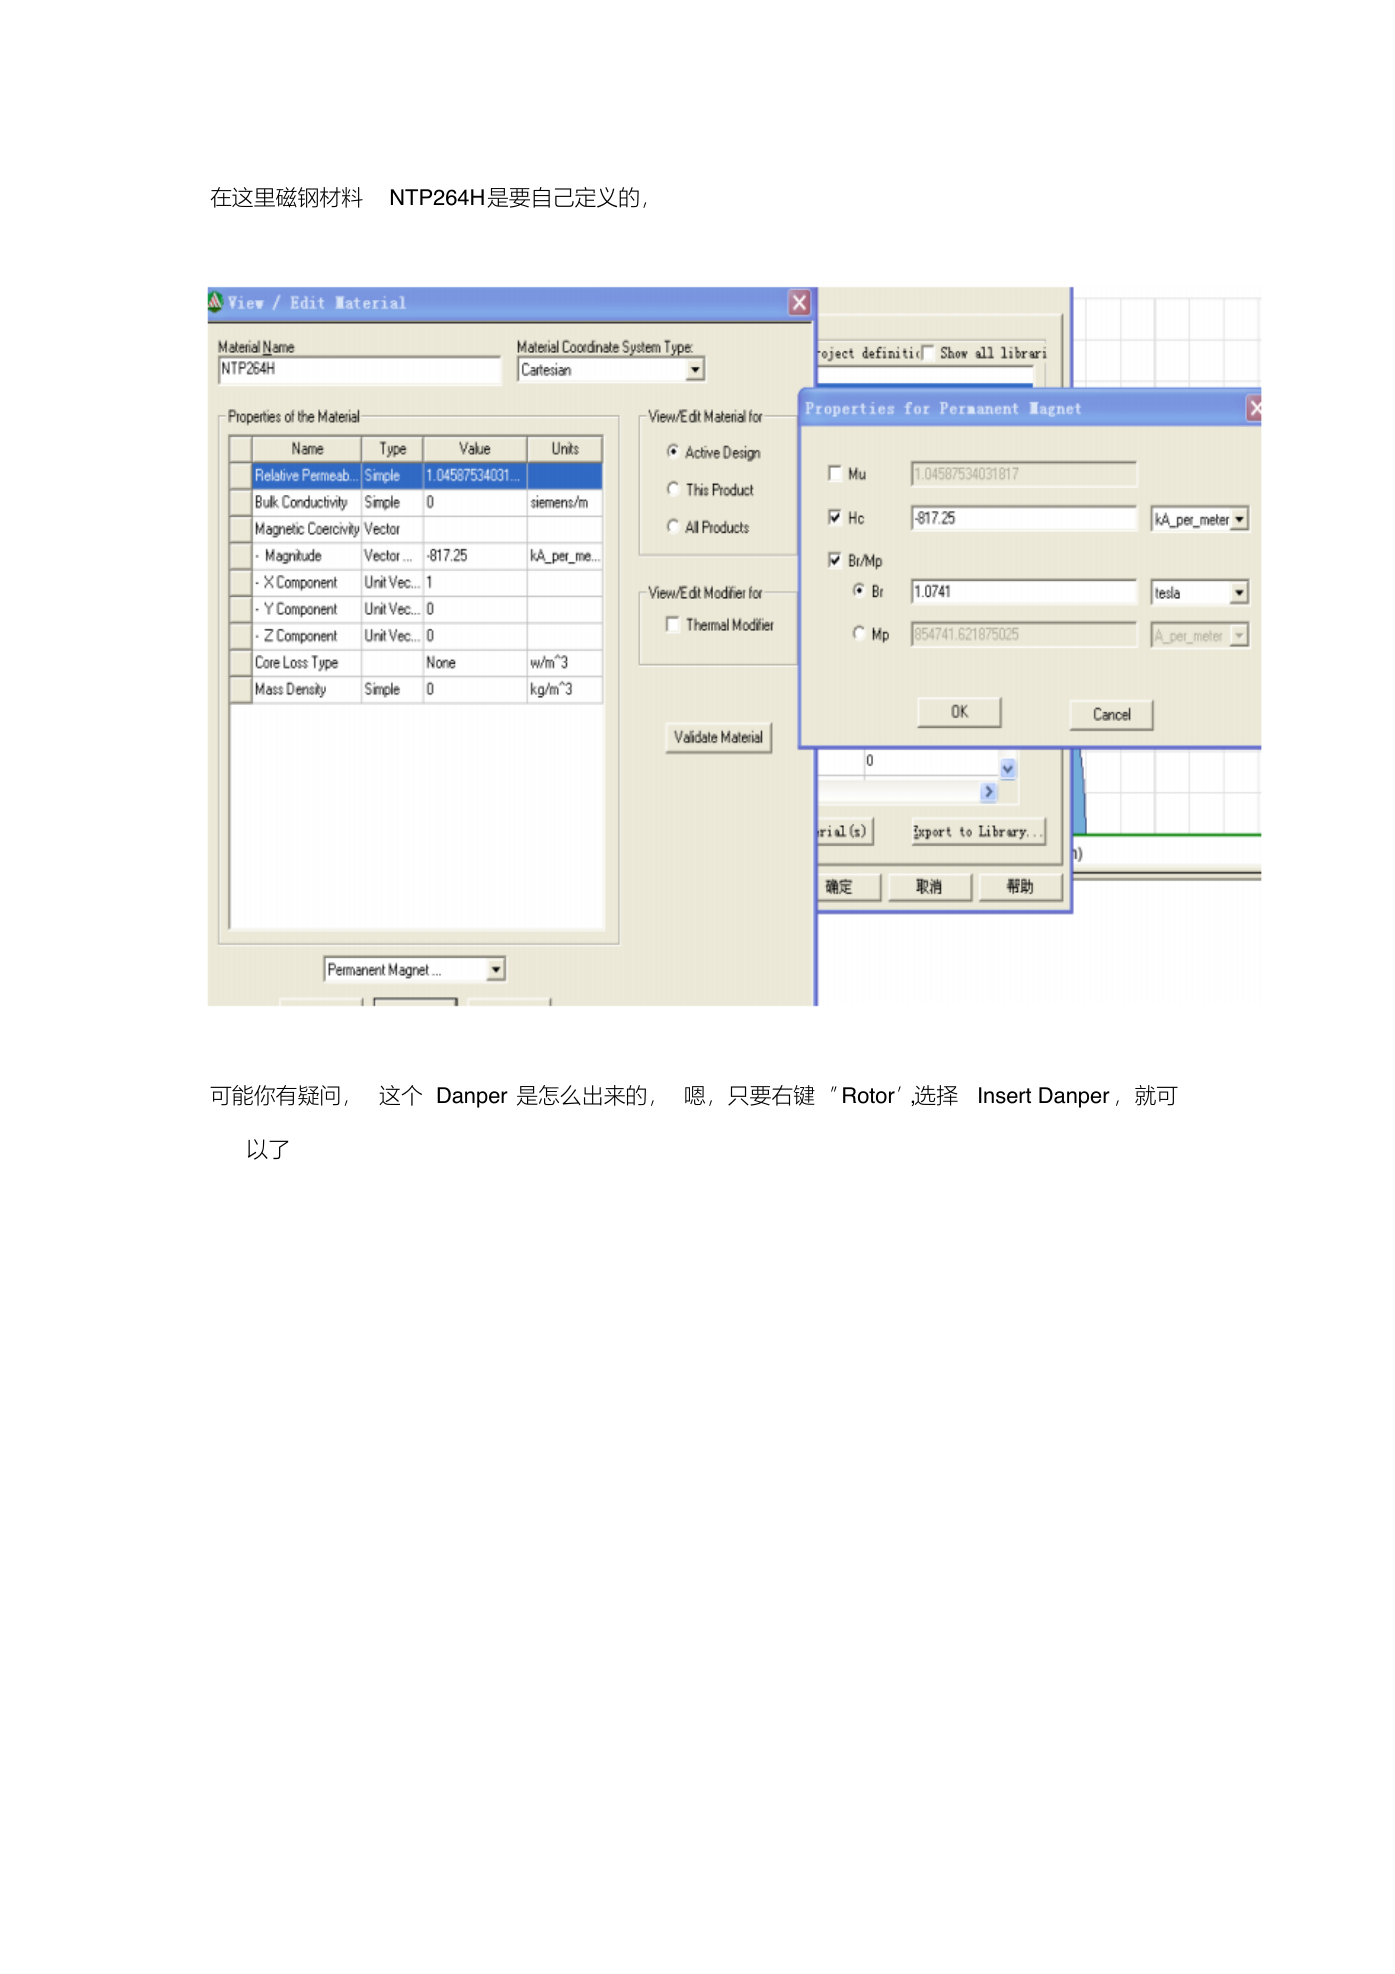This screenshot has width=1395, height=1974.
Task: Select the Br radio button
Action: click(859, 591)
